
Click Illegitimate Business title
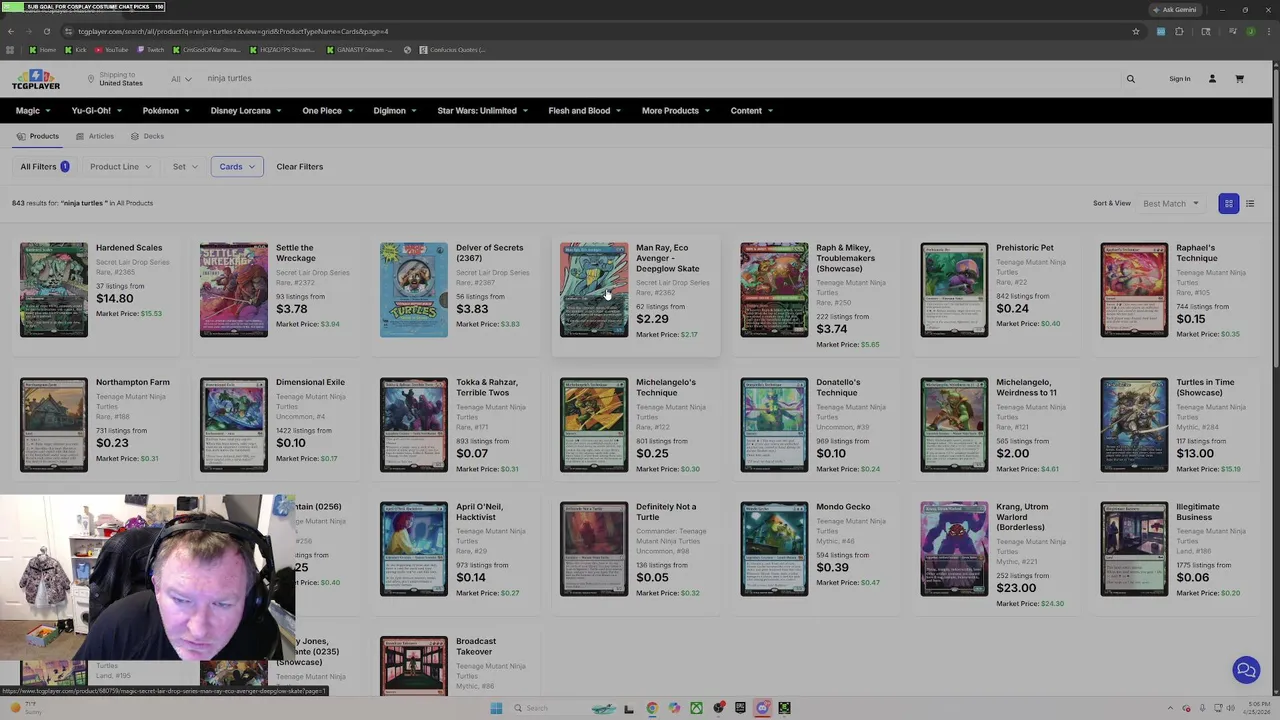(x=1198, y=512)
